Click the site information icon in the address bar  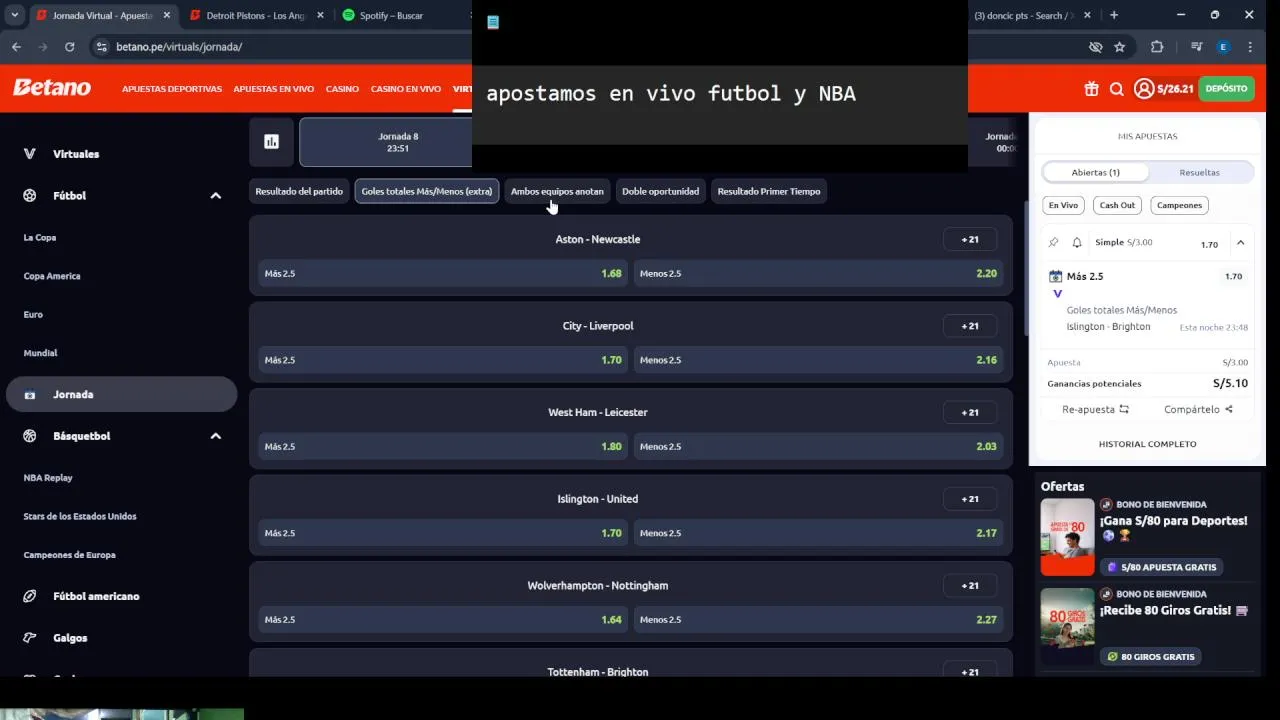[101, 47]
